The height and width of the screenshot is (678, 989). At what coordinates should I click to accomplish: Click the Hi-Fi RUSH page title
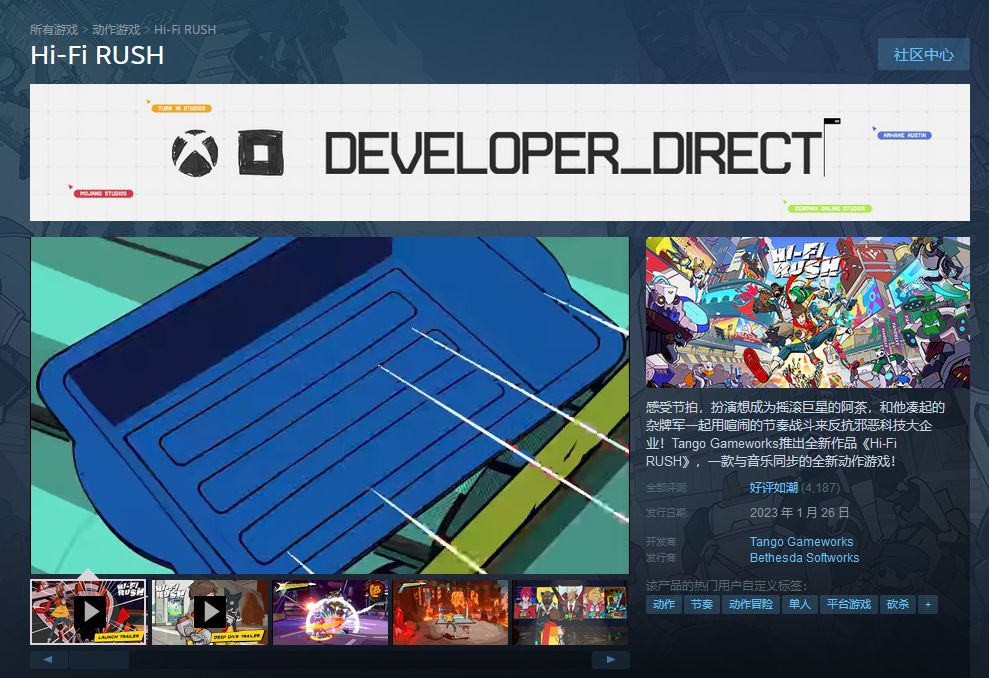[x=97, y=56]
